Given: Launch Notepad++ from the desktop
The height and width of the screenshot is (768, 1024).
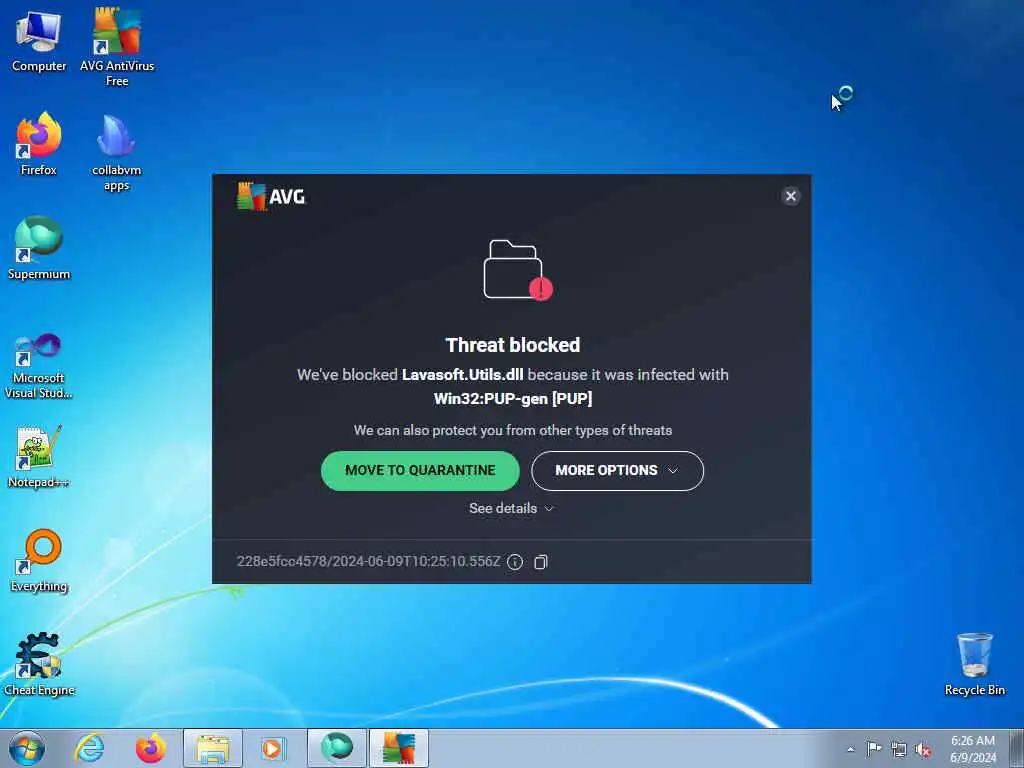Looking at the screenshot, I should [39, 457].
